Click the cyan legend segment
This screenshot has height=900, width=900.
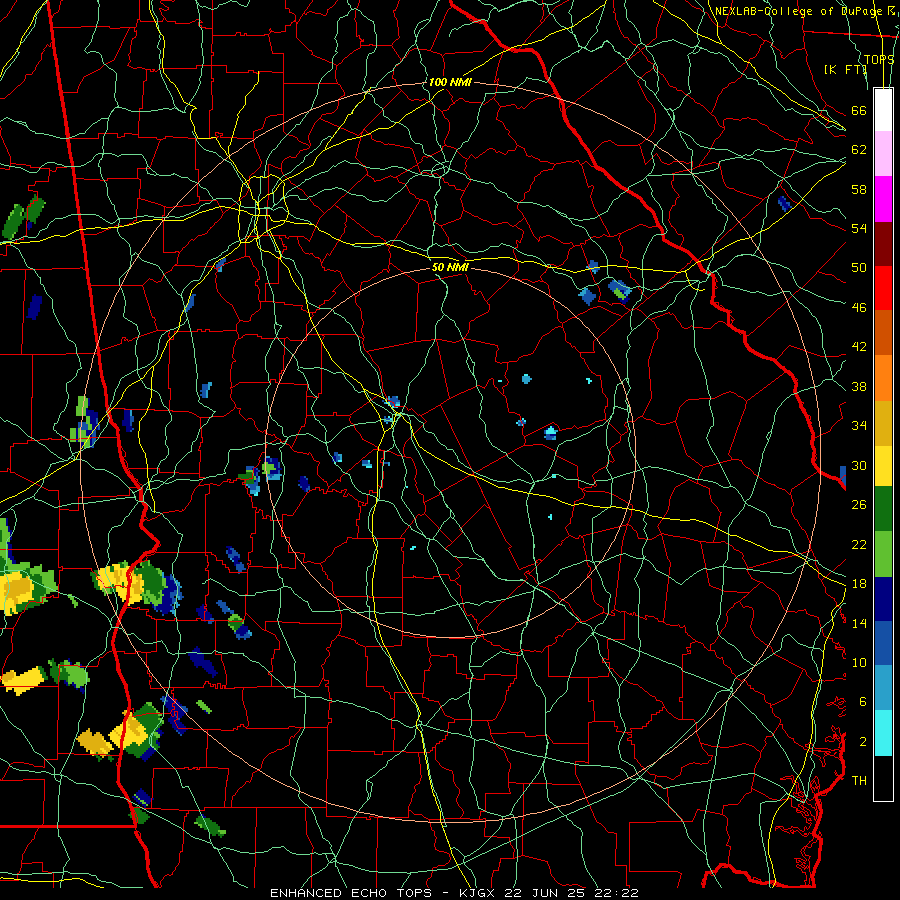coord(883,733)
